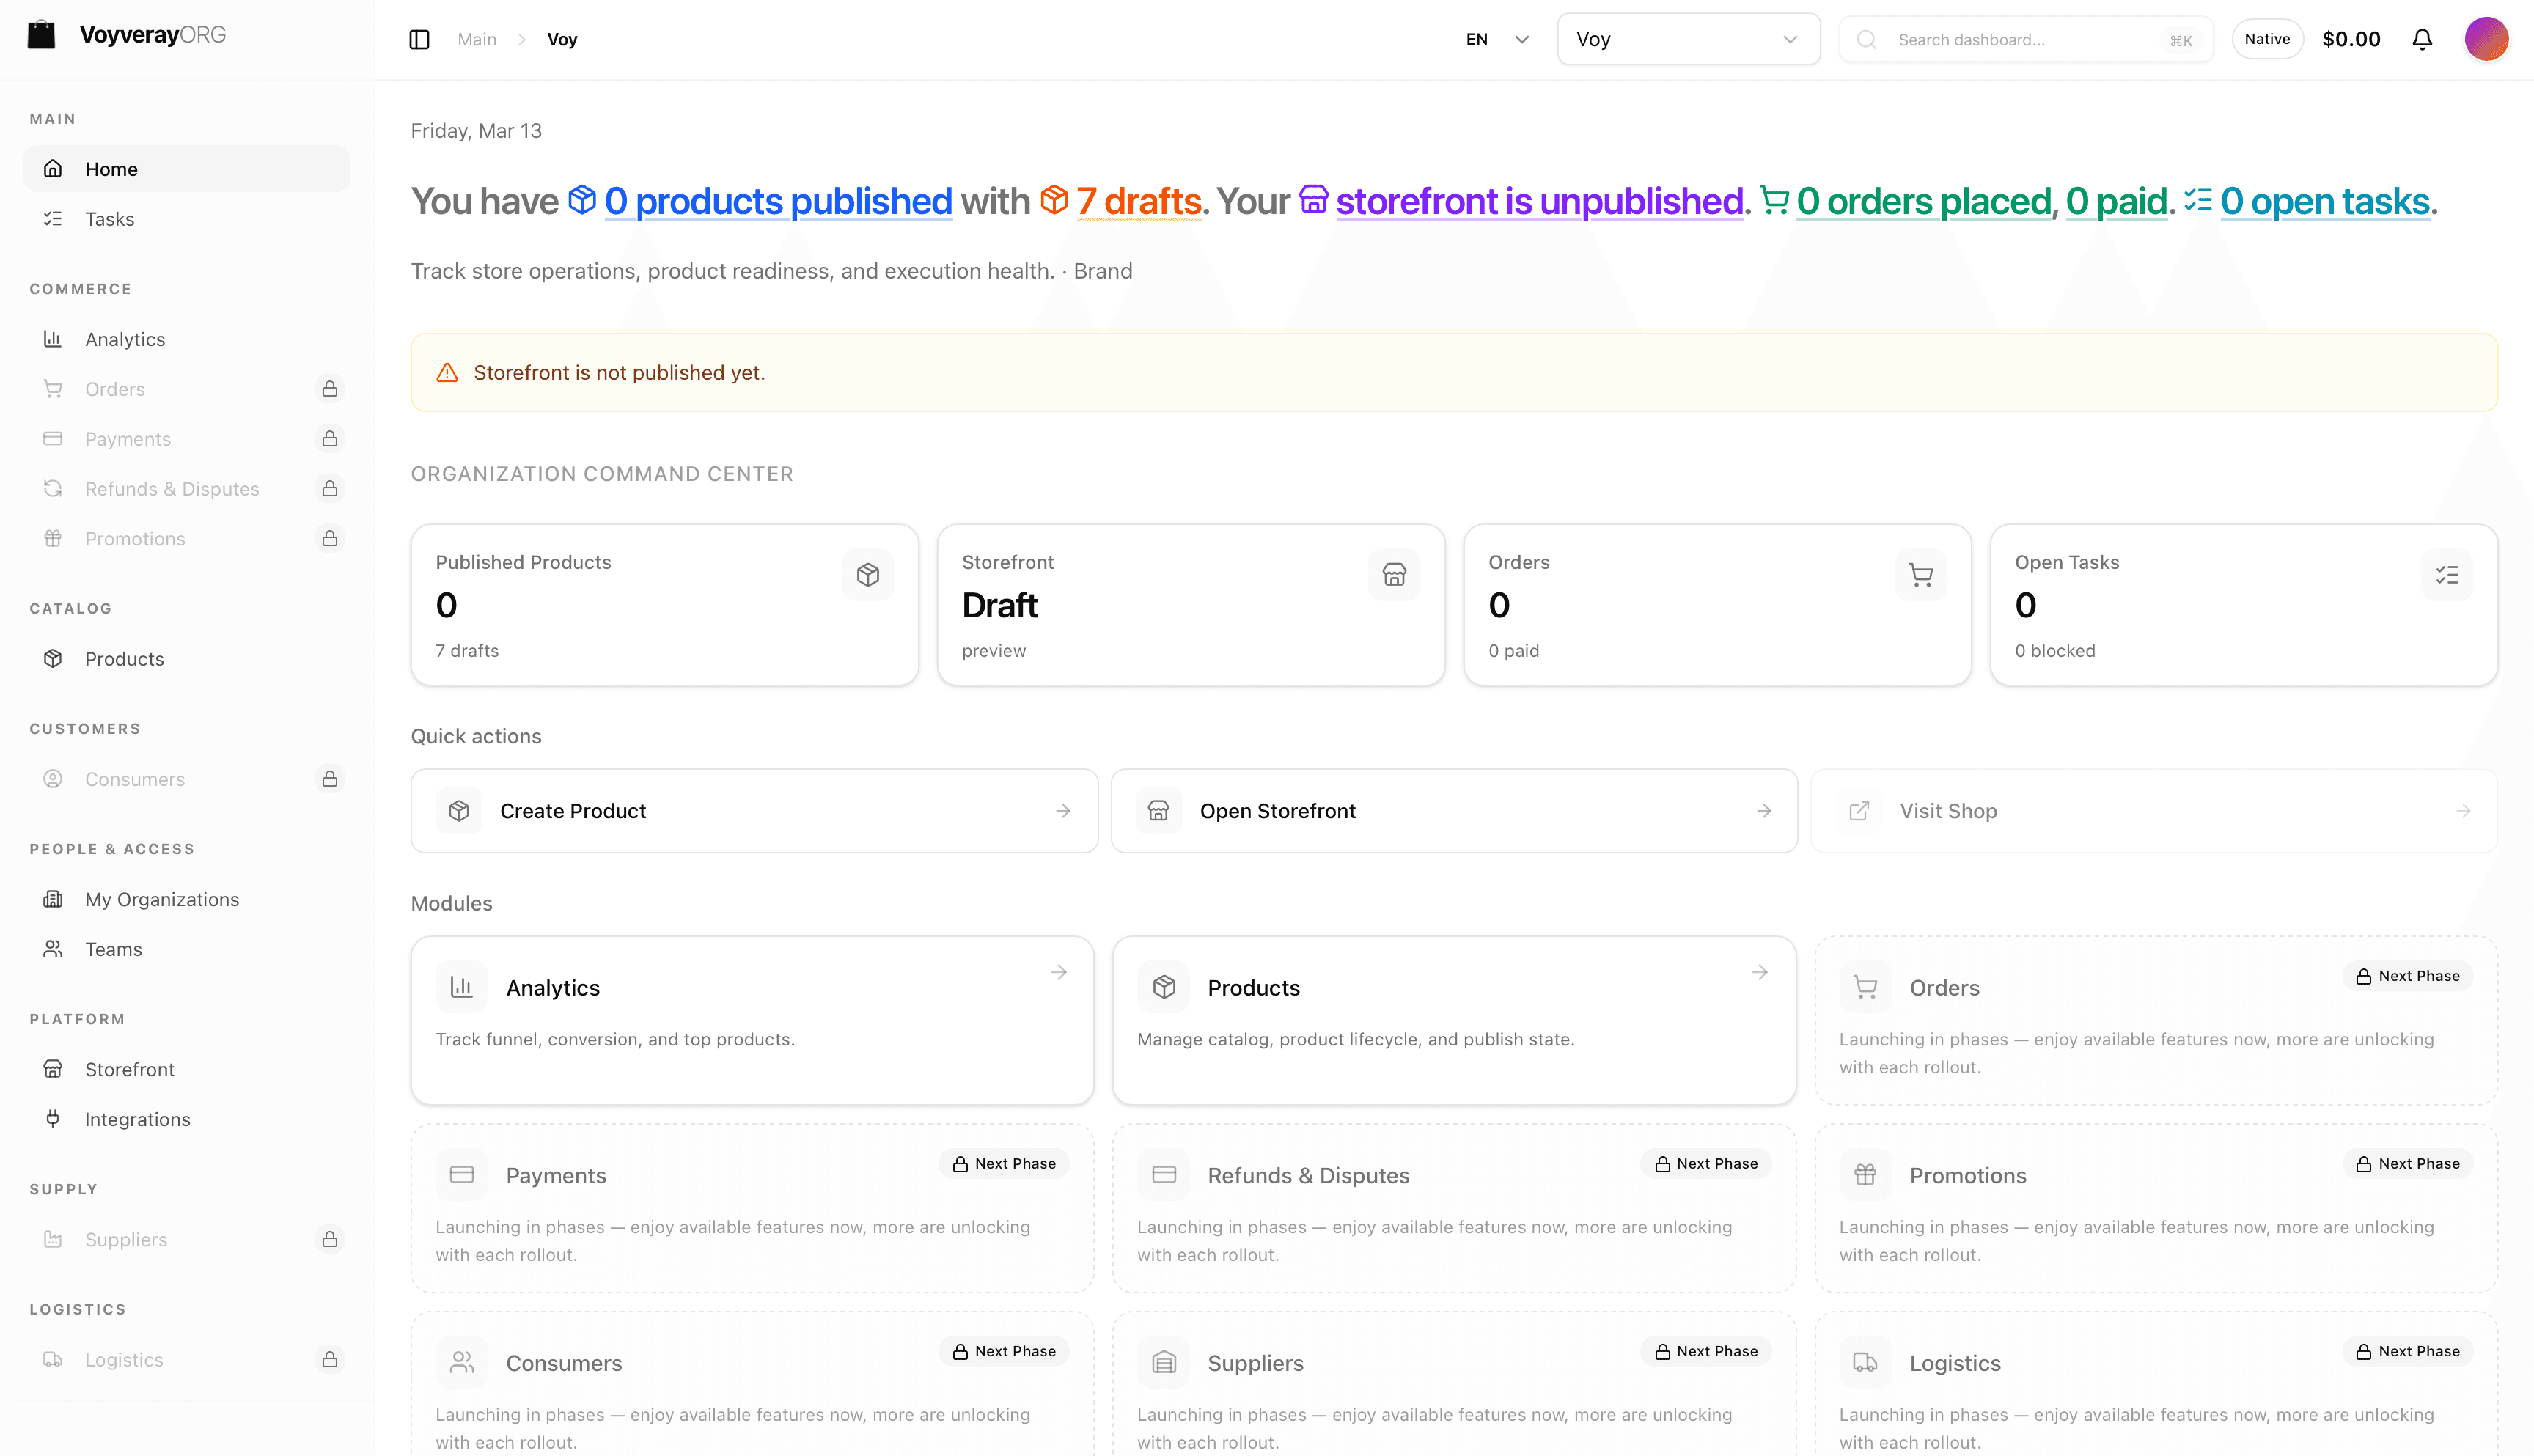Open Tasks in the sidebar
The width and height of the screenshot is (2534, 1456).
(x=109, y=219)
